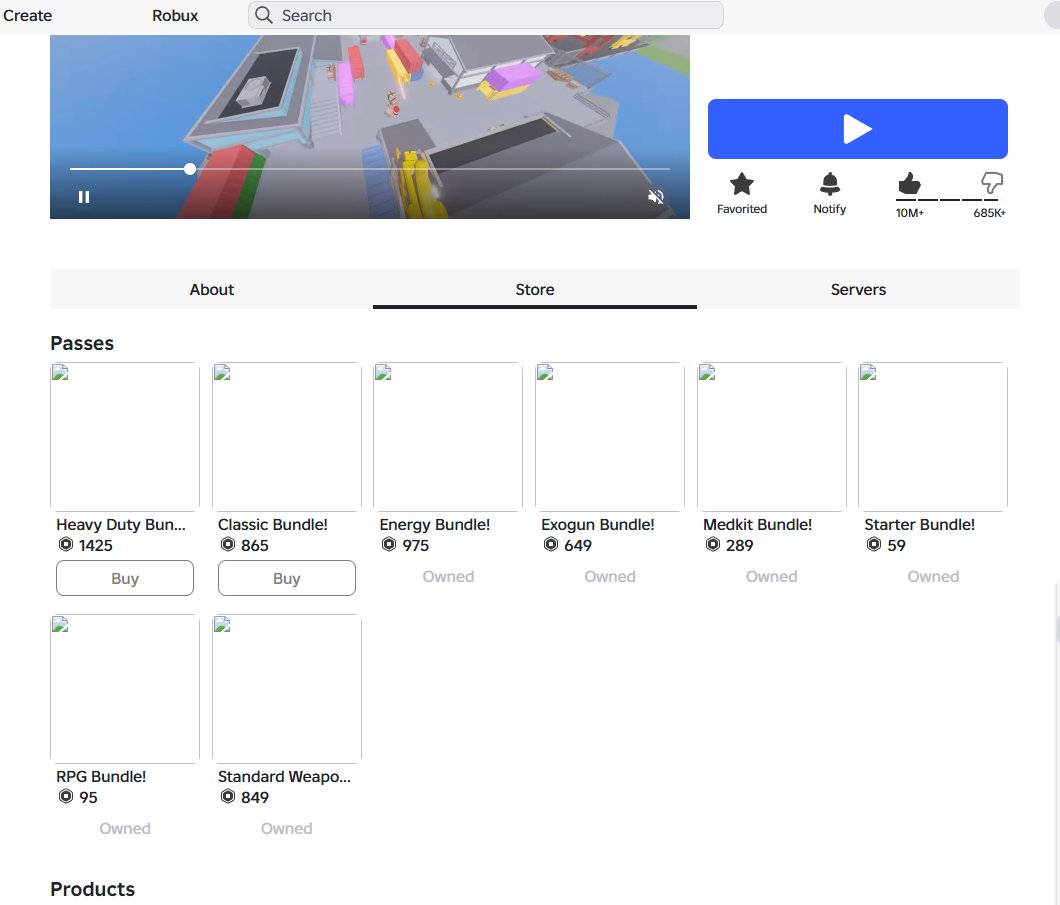Buy the Heavy Duty Bundle pass

(x=125, y=578)
